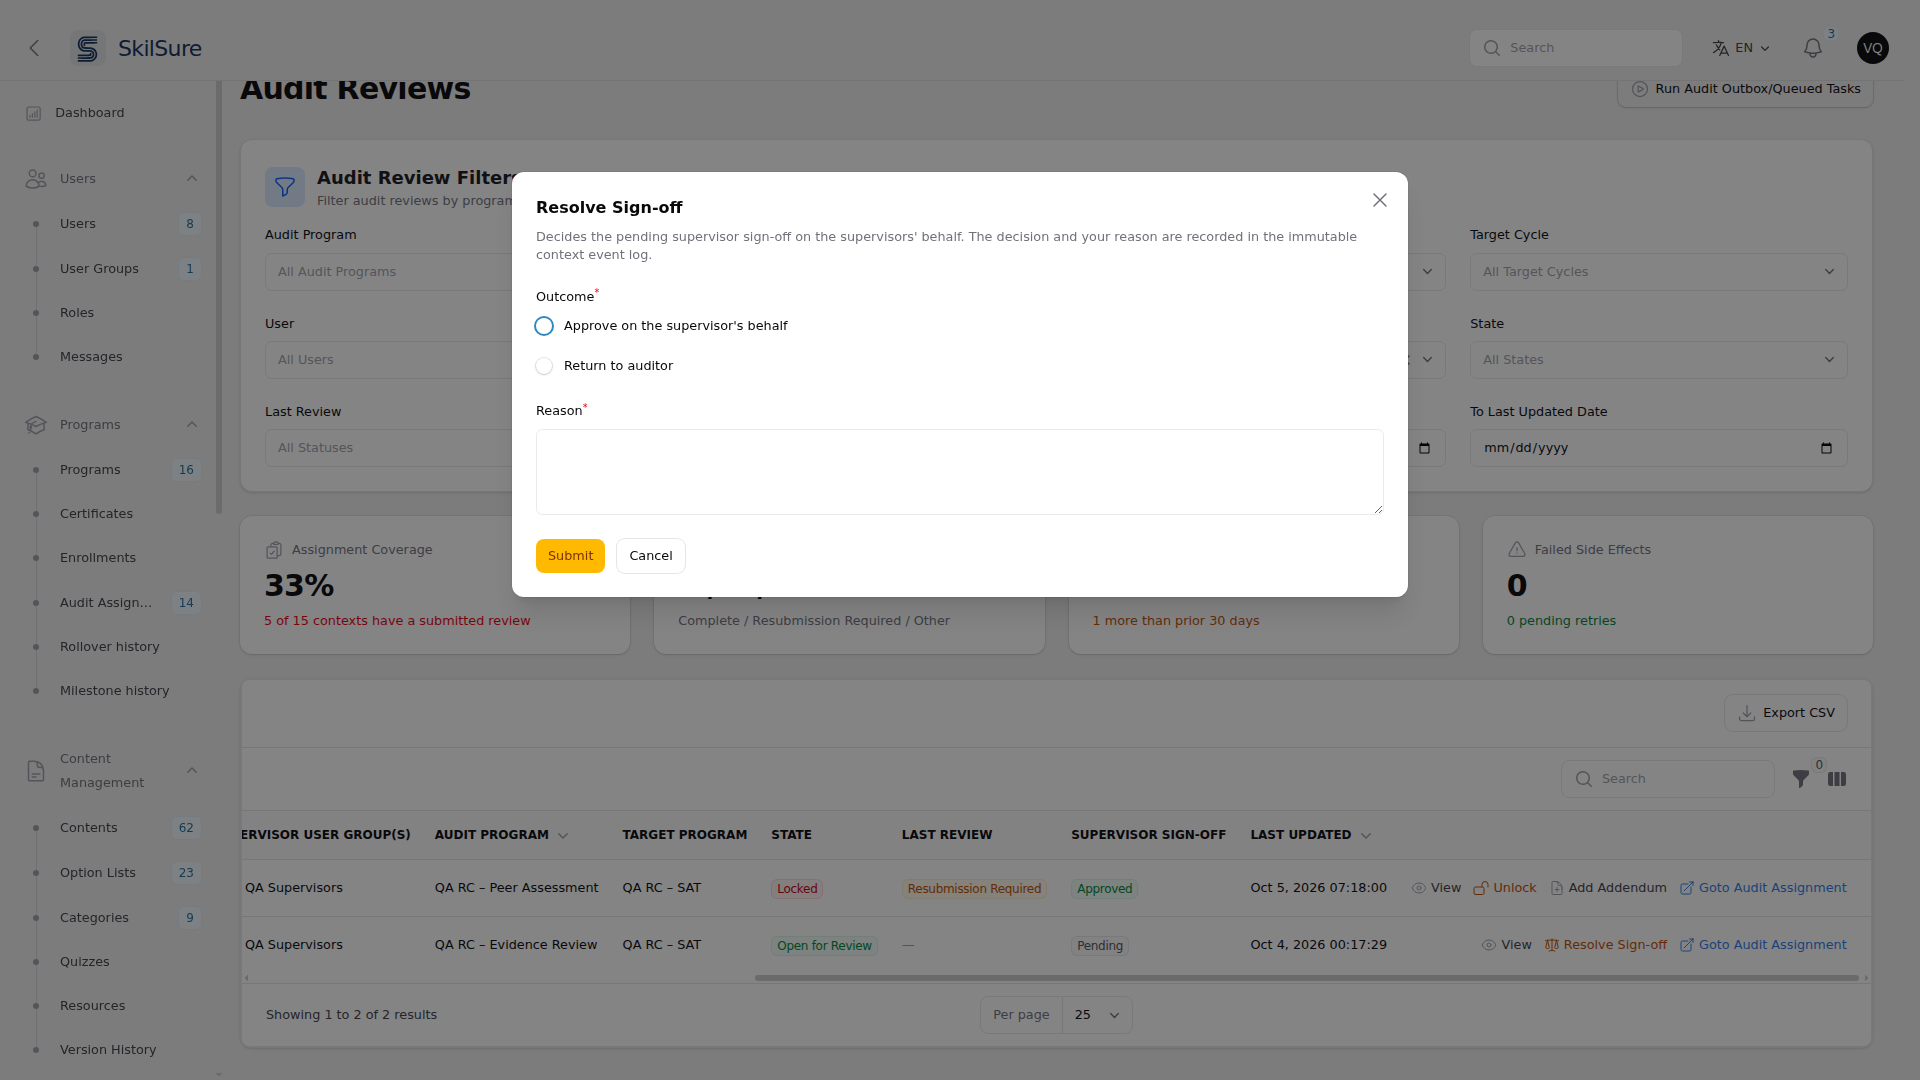Click the table Search box

(x=1668, y=779)
